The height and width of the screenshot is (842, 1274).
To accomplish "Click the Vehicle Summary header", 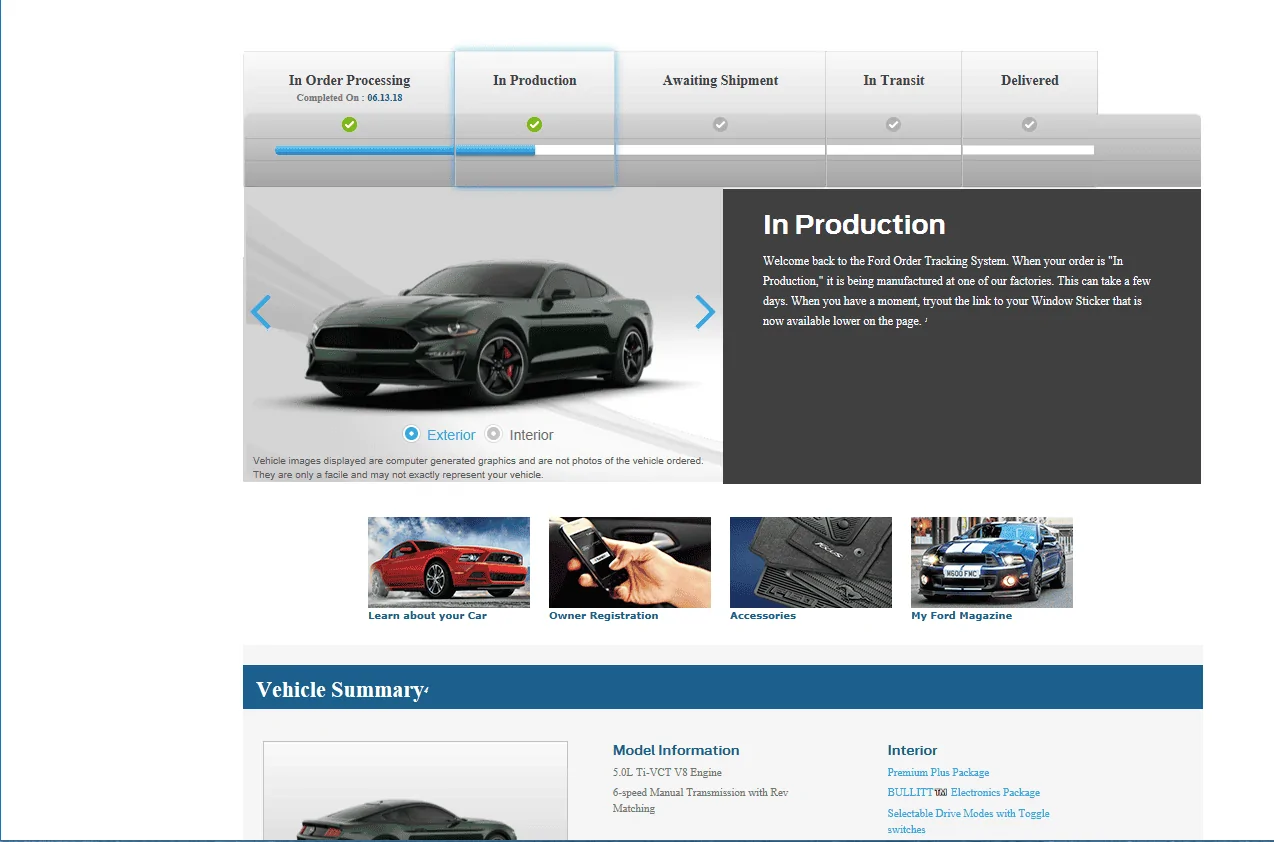I will click(x=722, y=688).
